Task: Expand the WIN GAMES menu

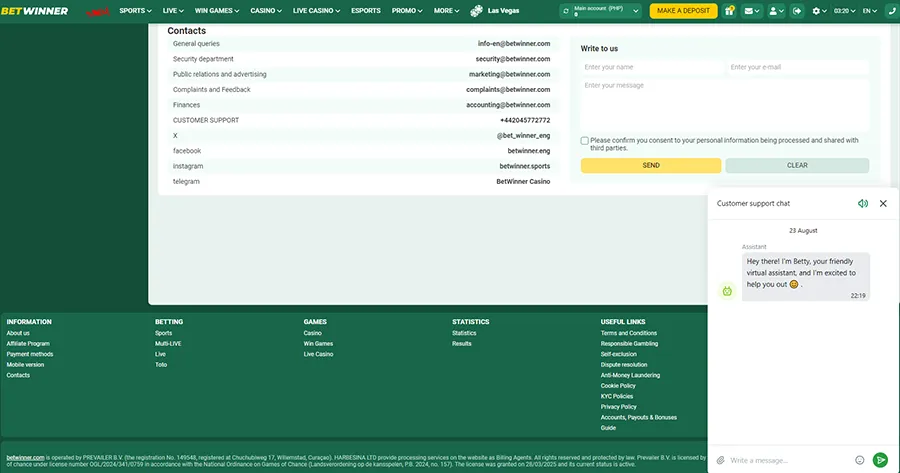Action: pos(217,11)
